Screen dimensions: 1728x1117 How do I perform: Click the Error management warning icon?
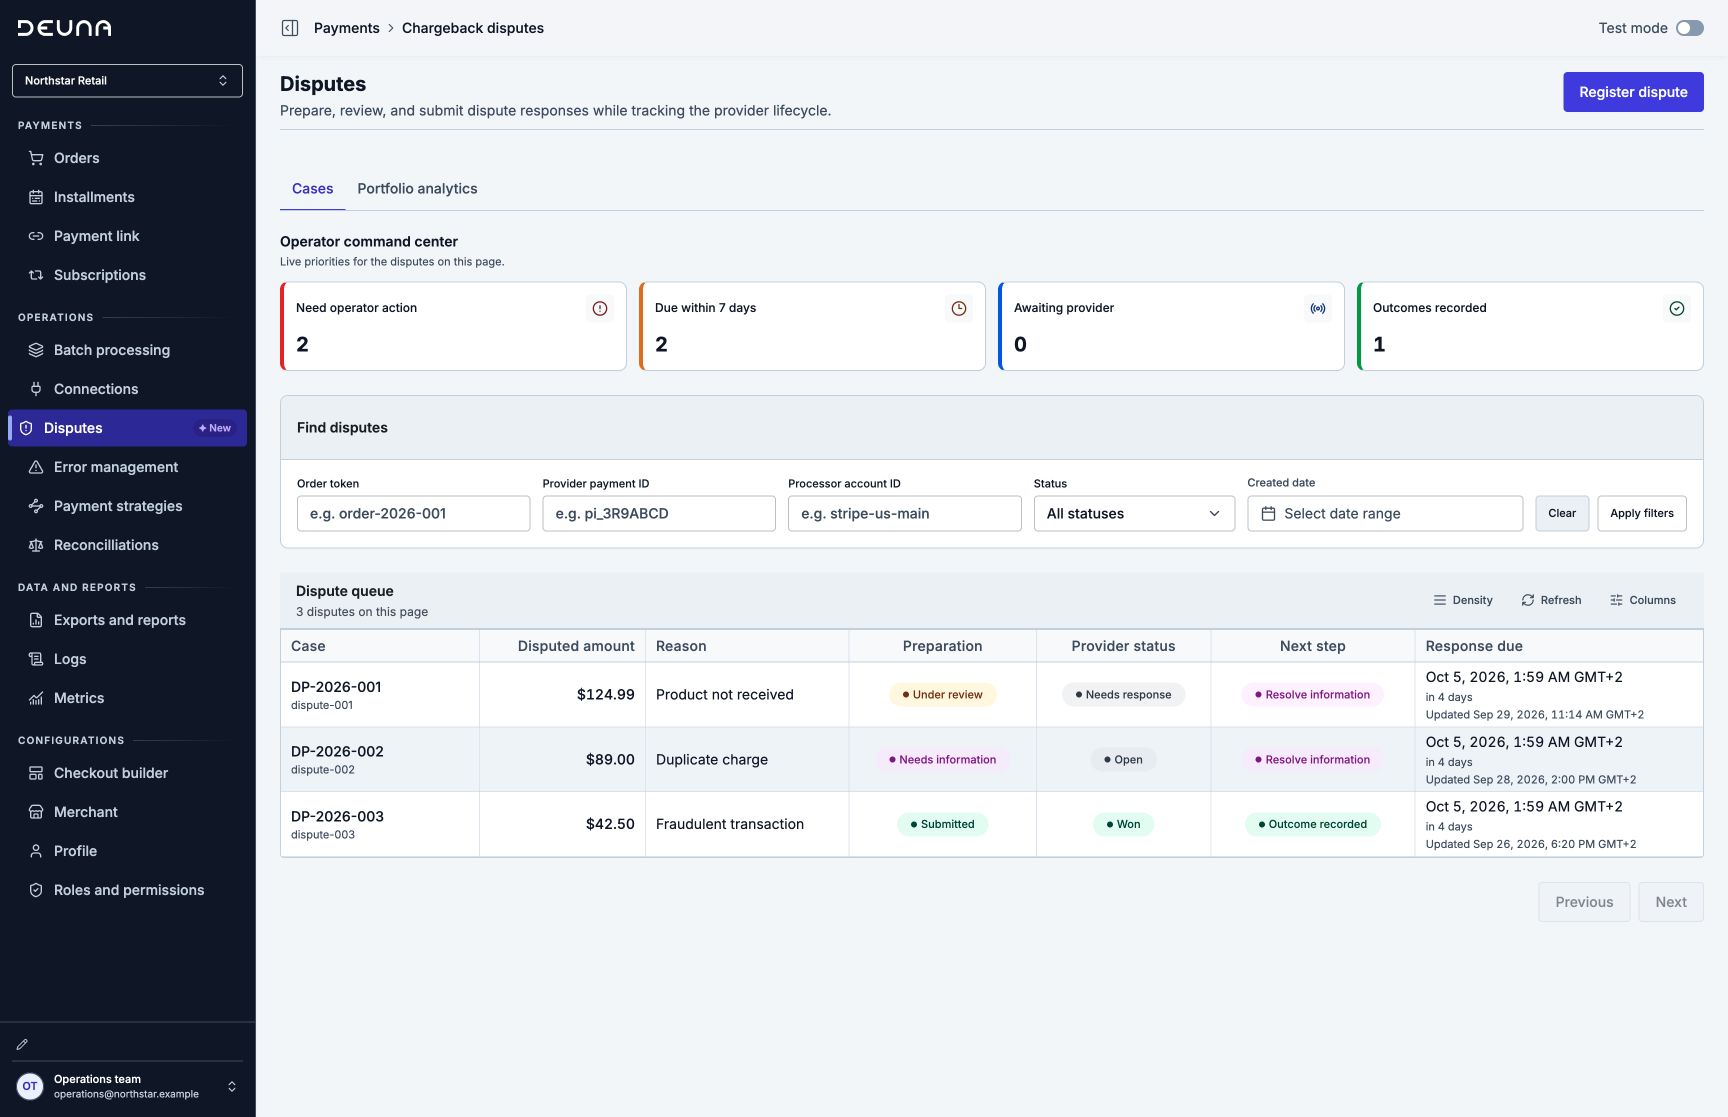click(36, 467)
